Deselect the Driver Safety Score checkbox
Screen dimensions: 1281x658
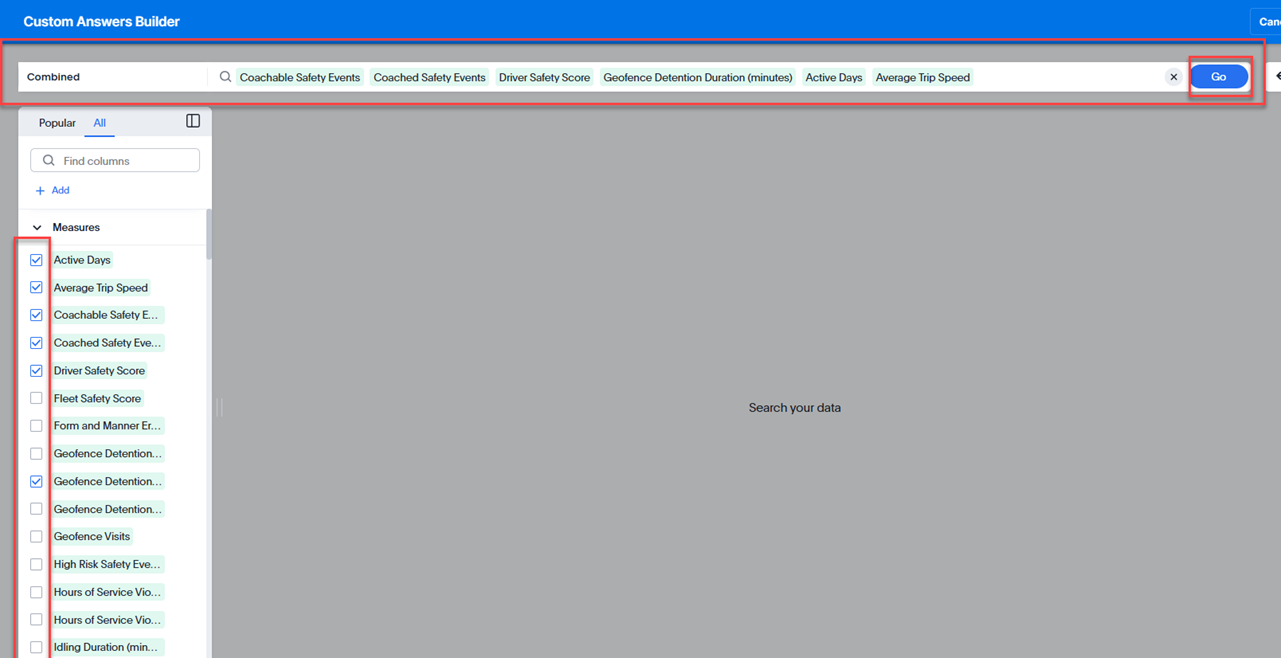click(x=36, y=370)
